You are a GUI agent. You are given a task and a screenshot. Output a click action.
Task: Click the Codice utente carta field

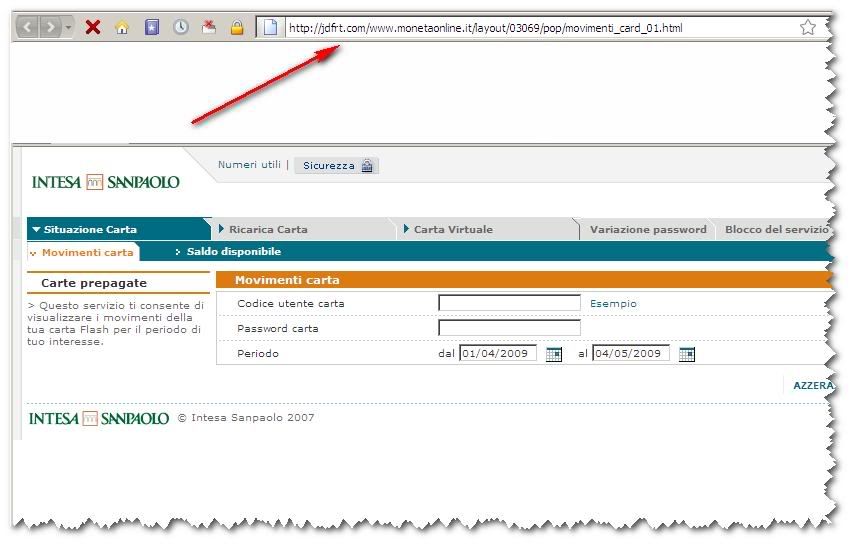coord(509,303)
